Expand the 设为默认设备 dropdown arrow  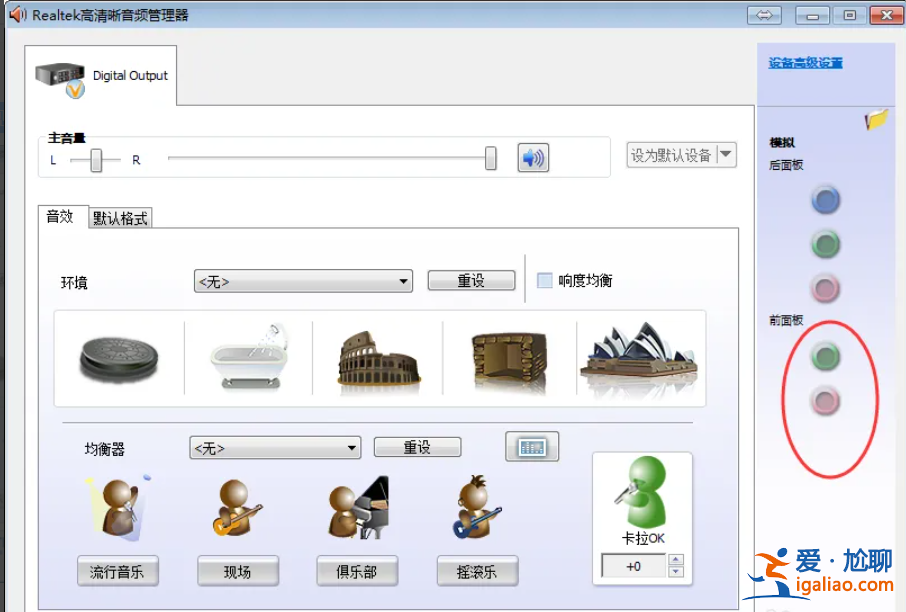[x=723, y=154]
